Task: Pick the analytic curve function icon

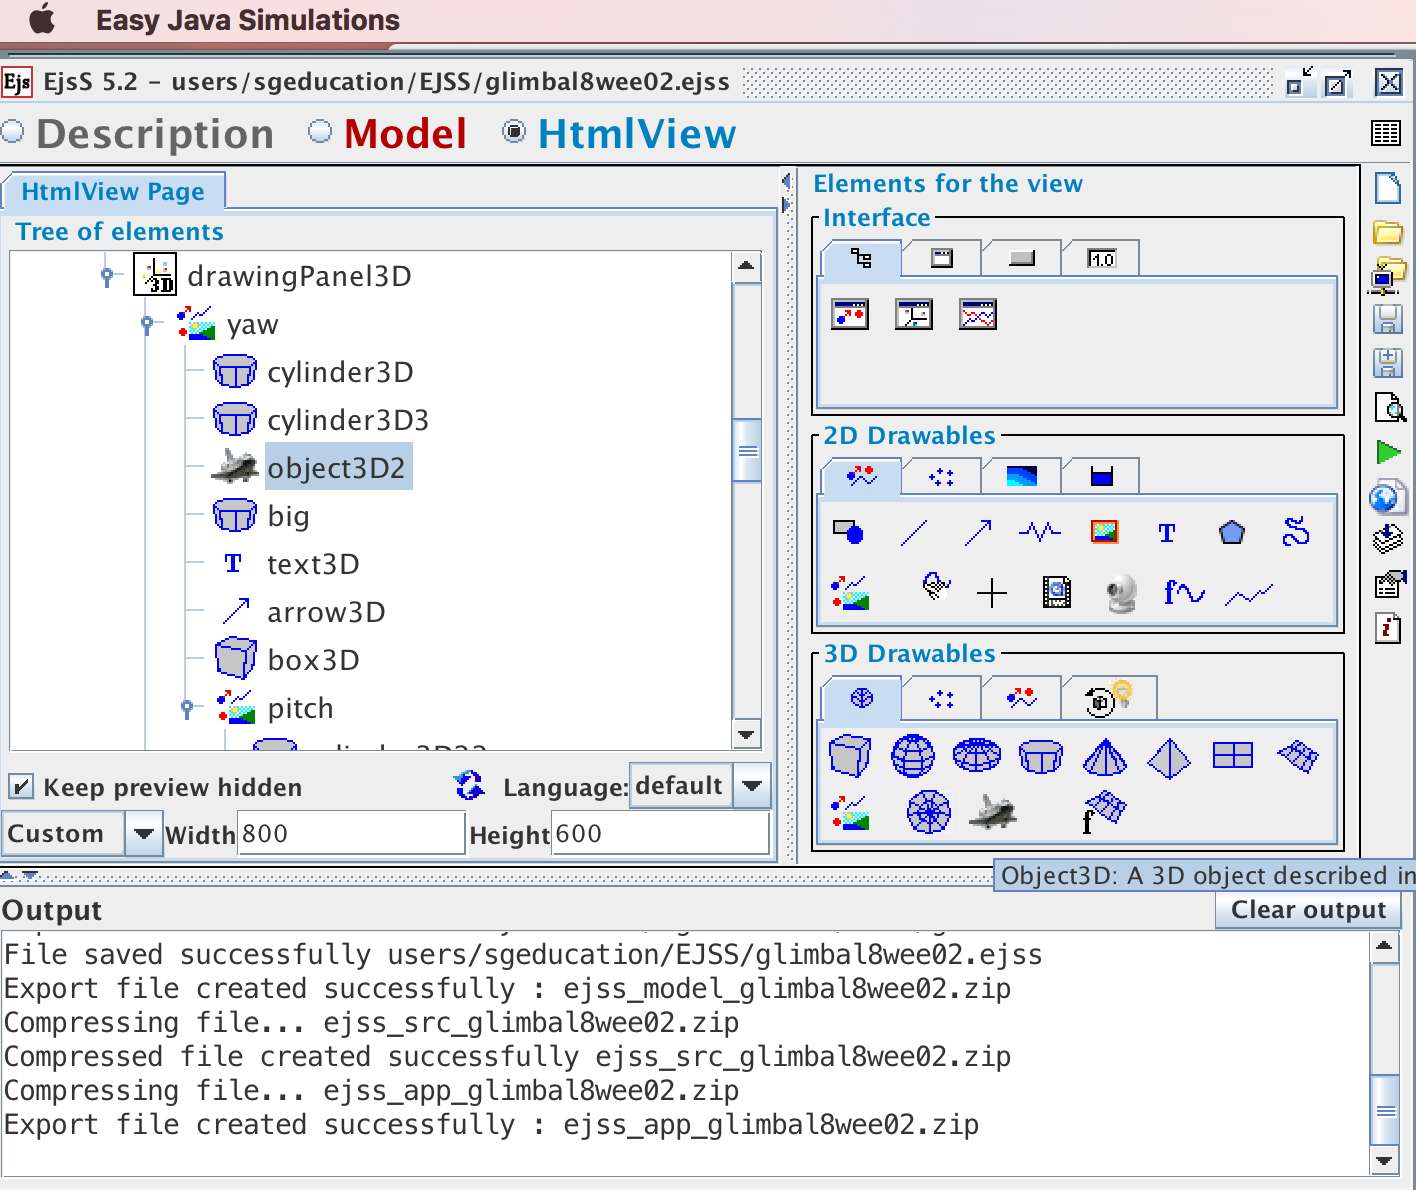Action: (x=1184, y=593)
